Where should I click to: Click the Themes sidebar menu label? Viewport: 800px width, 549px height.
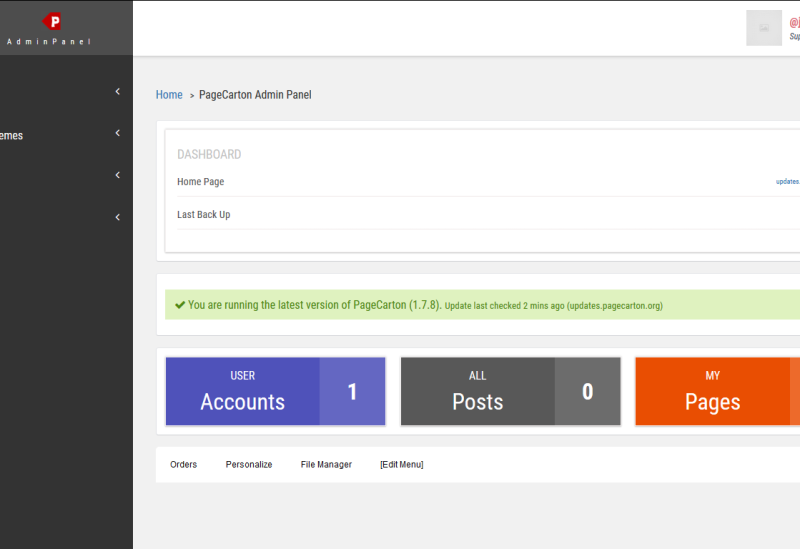11,136
